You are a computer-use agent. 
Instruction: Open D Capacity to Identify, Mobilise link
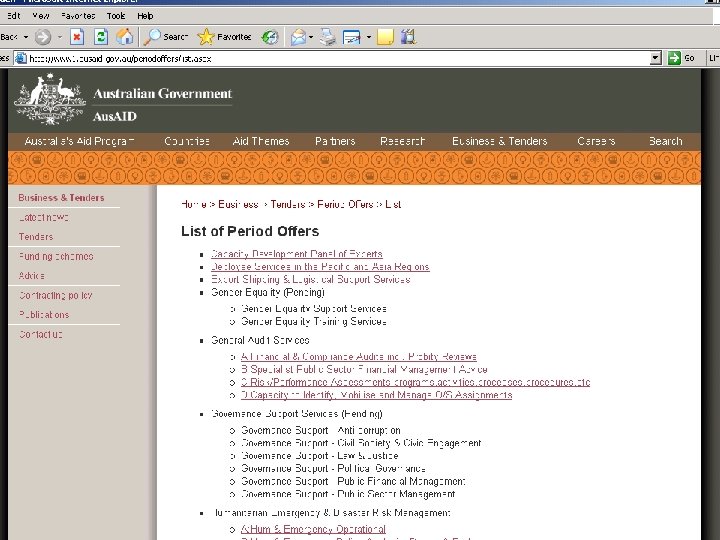click(377, 395)
